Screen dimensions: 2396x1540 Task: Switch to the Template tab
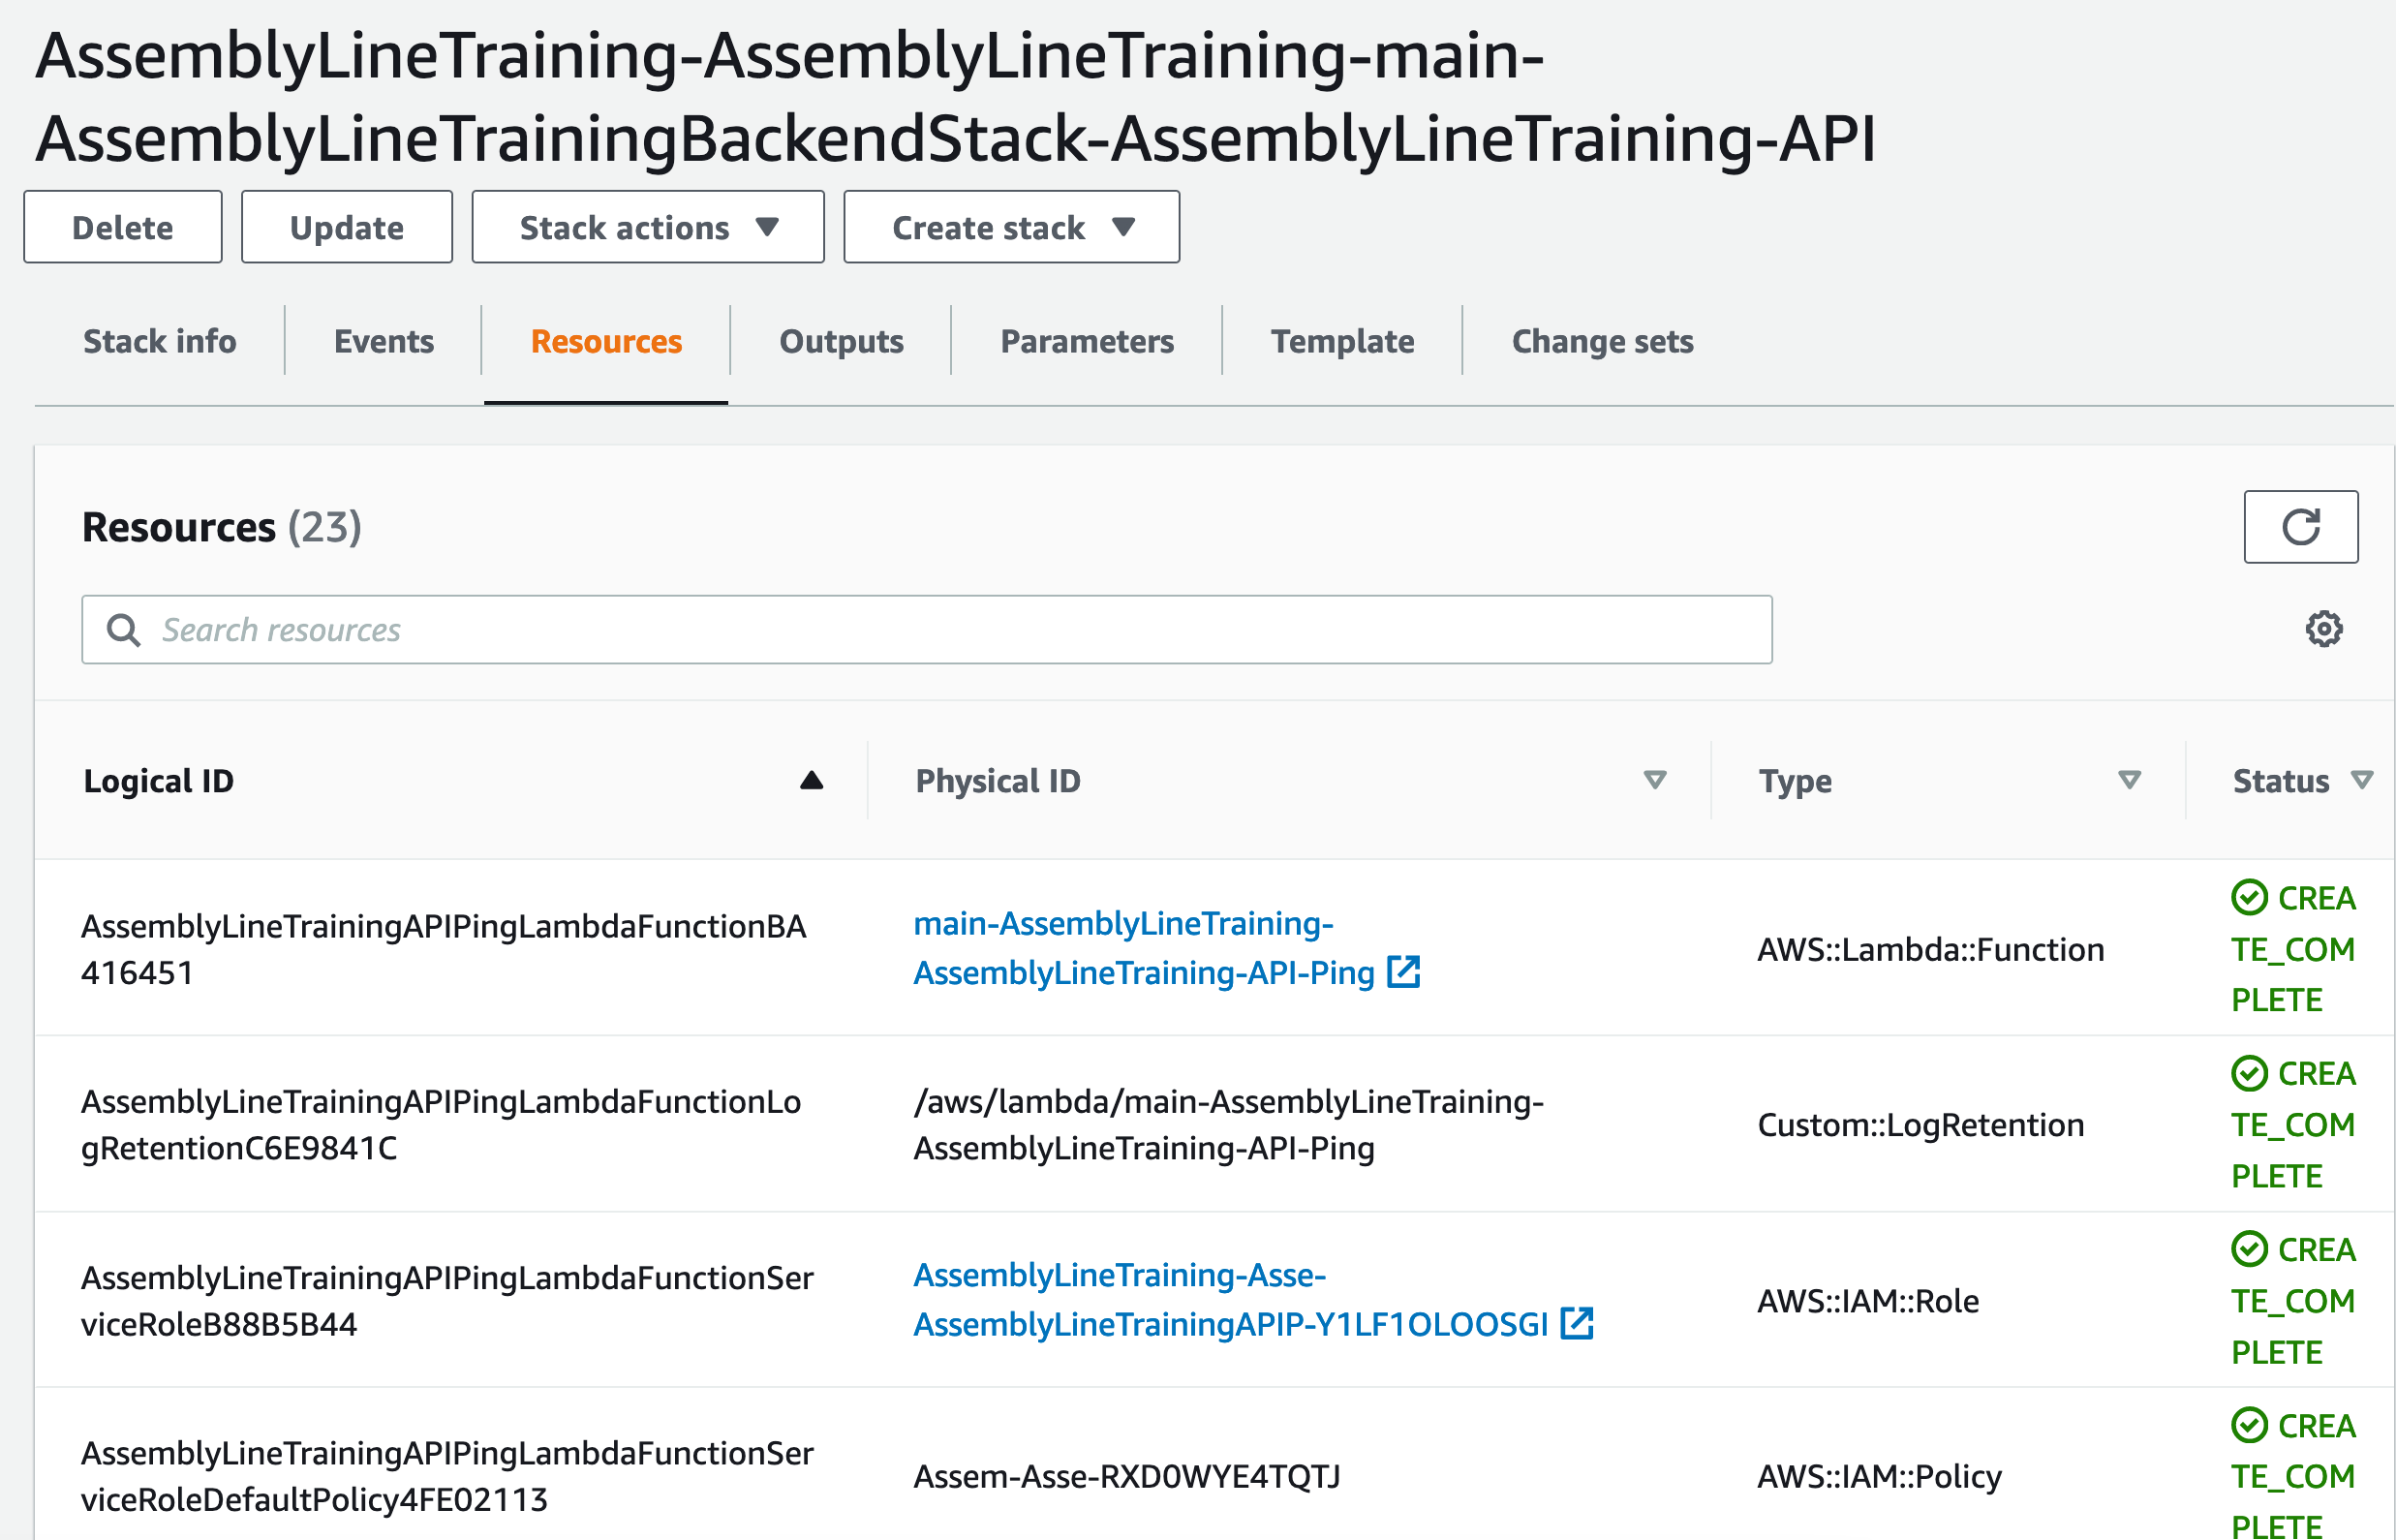pos(1344,341)
